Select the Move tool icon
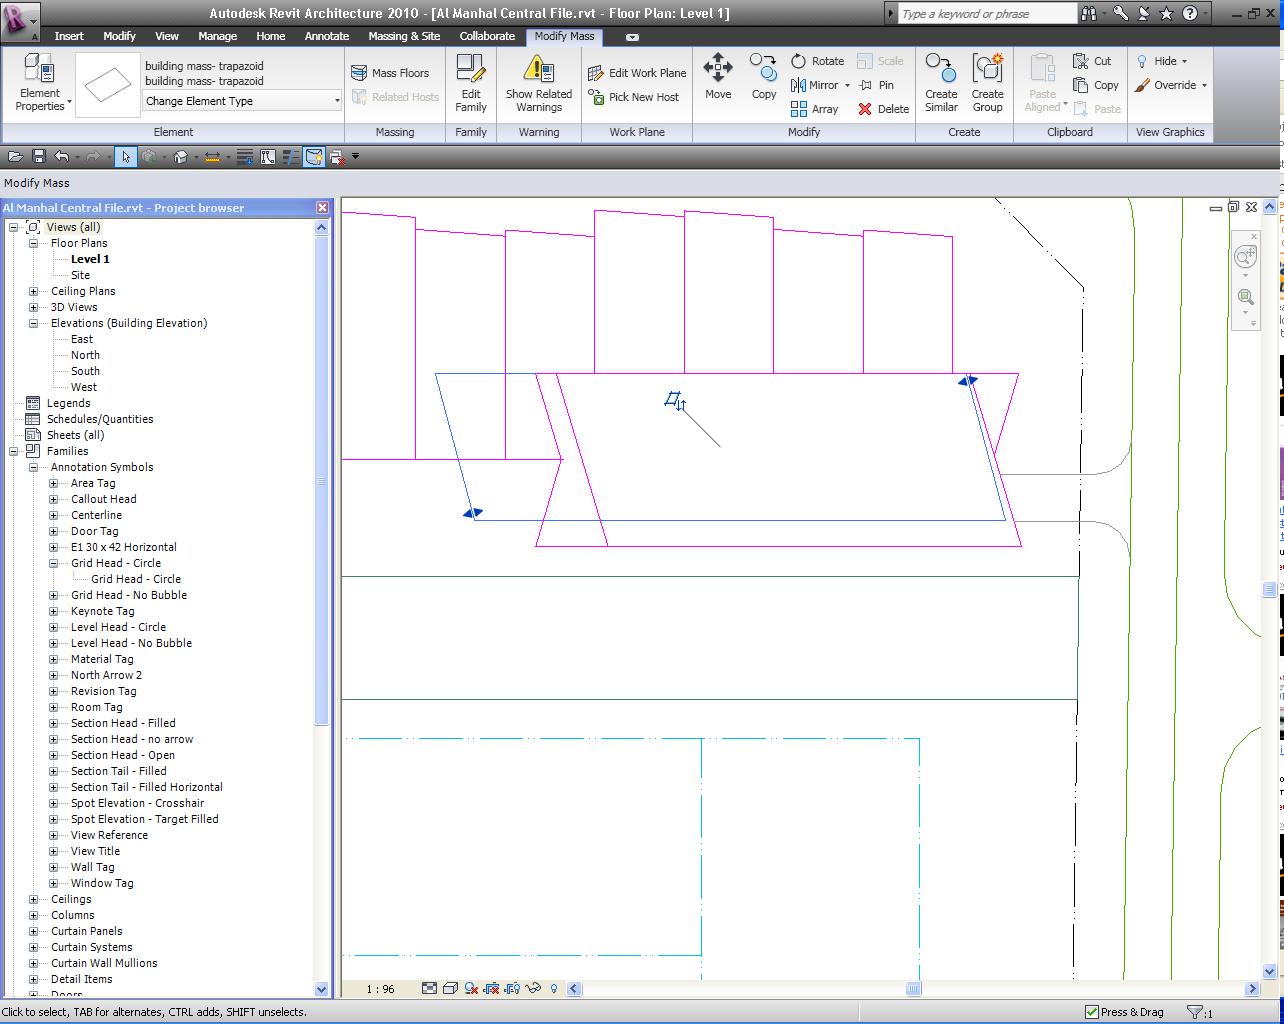Screen dimensions: 1284x1024 [x=718, y=69]
